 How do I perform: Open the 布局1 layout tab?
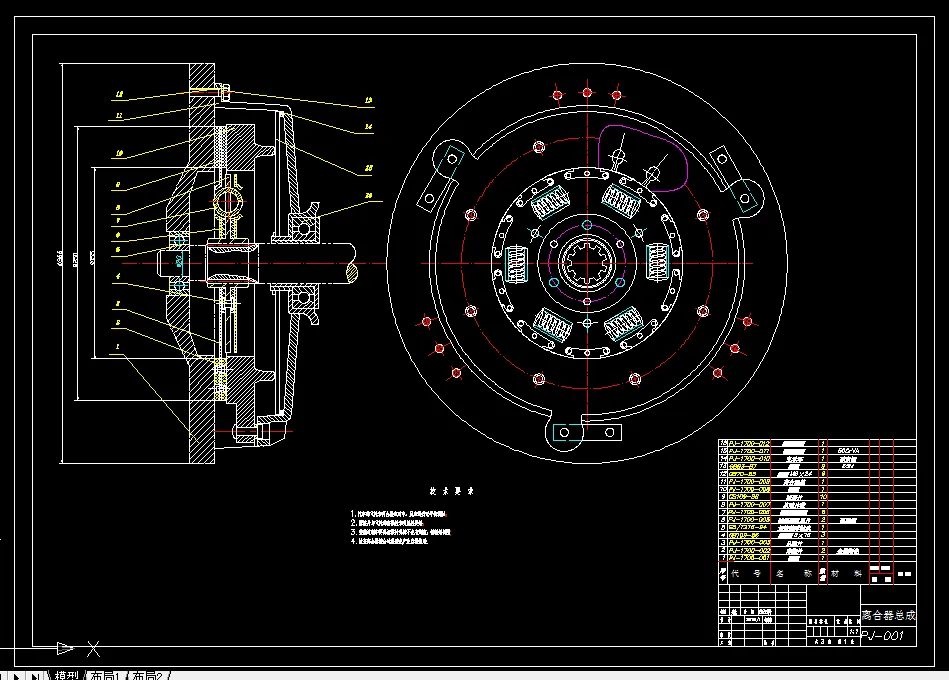(x=106, y=675)
